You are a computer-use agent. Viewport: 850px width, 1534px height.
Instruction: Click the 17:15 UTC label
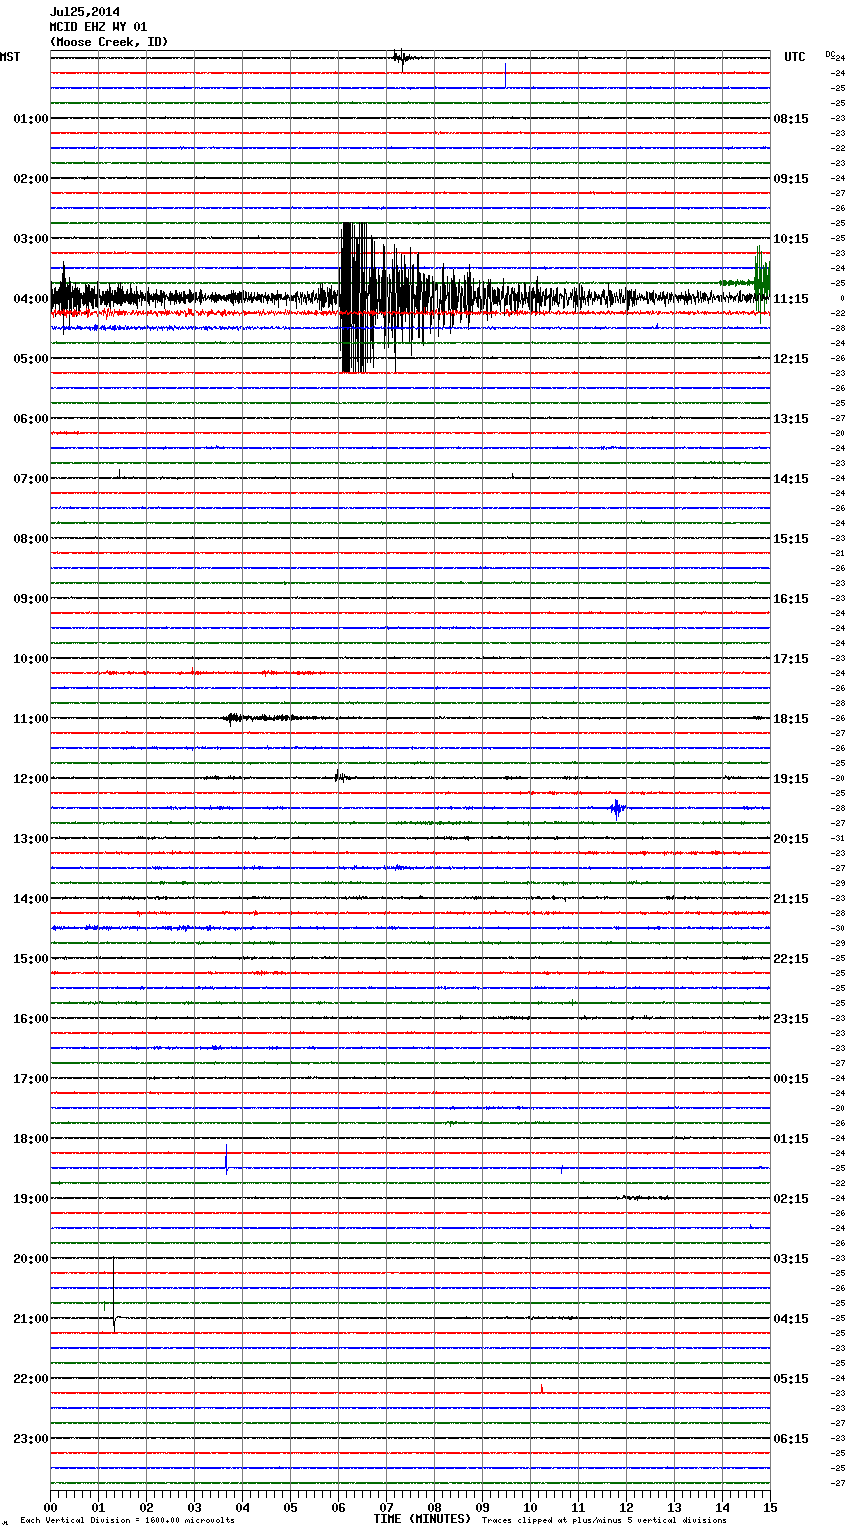click(x=791, y=659)
